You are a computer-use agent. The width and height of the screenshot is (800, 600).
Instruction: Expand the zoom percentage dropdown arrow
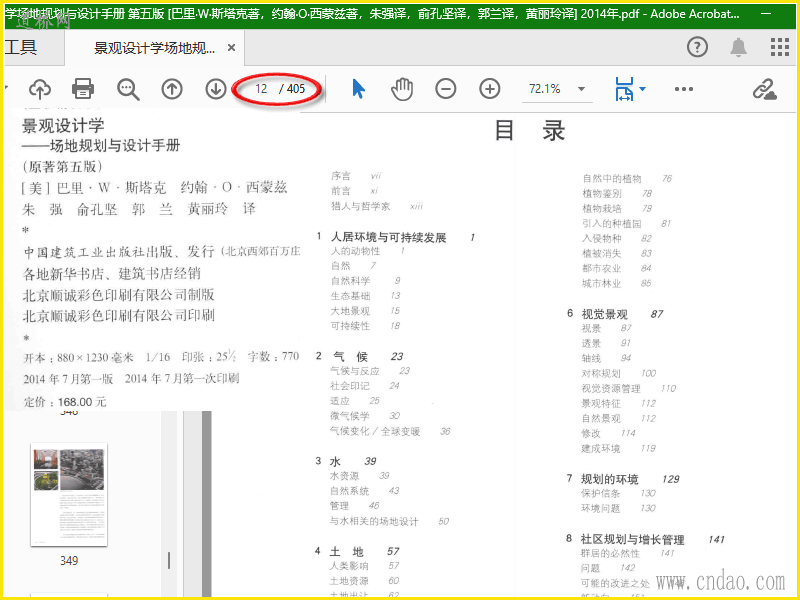581,89
